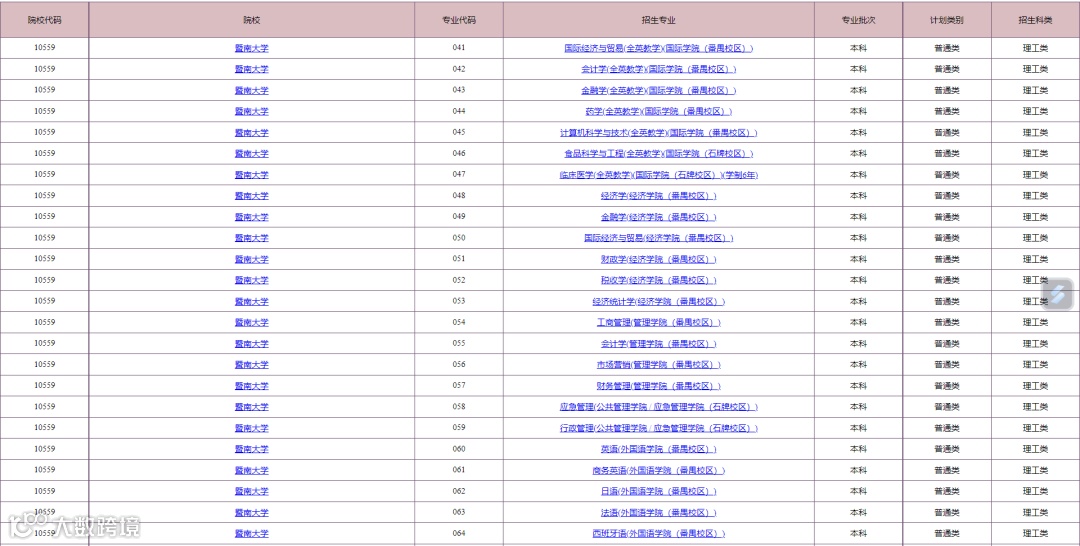Open 食品科学与工程(全英教学) major link

coord(658,154)
